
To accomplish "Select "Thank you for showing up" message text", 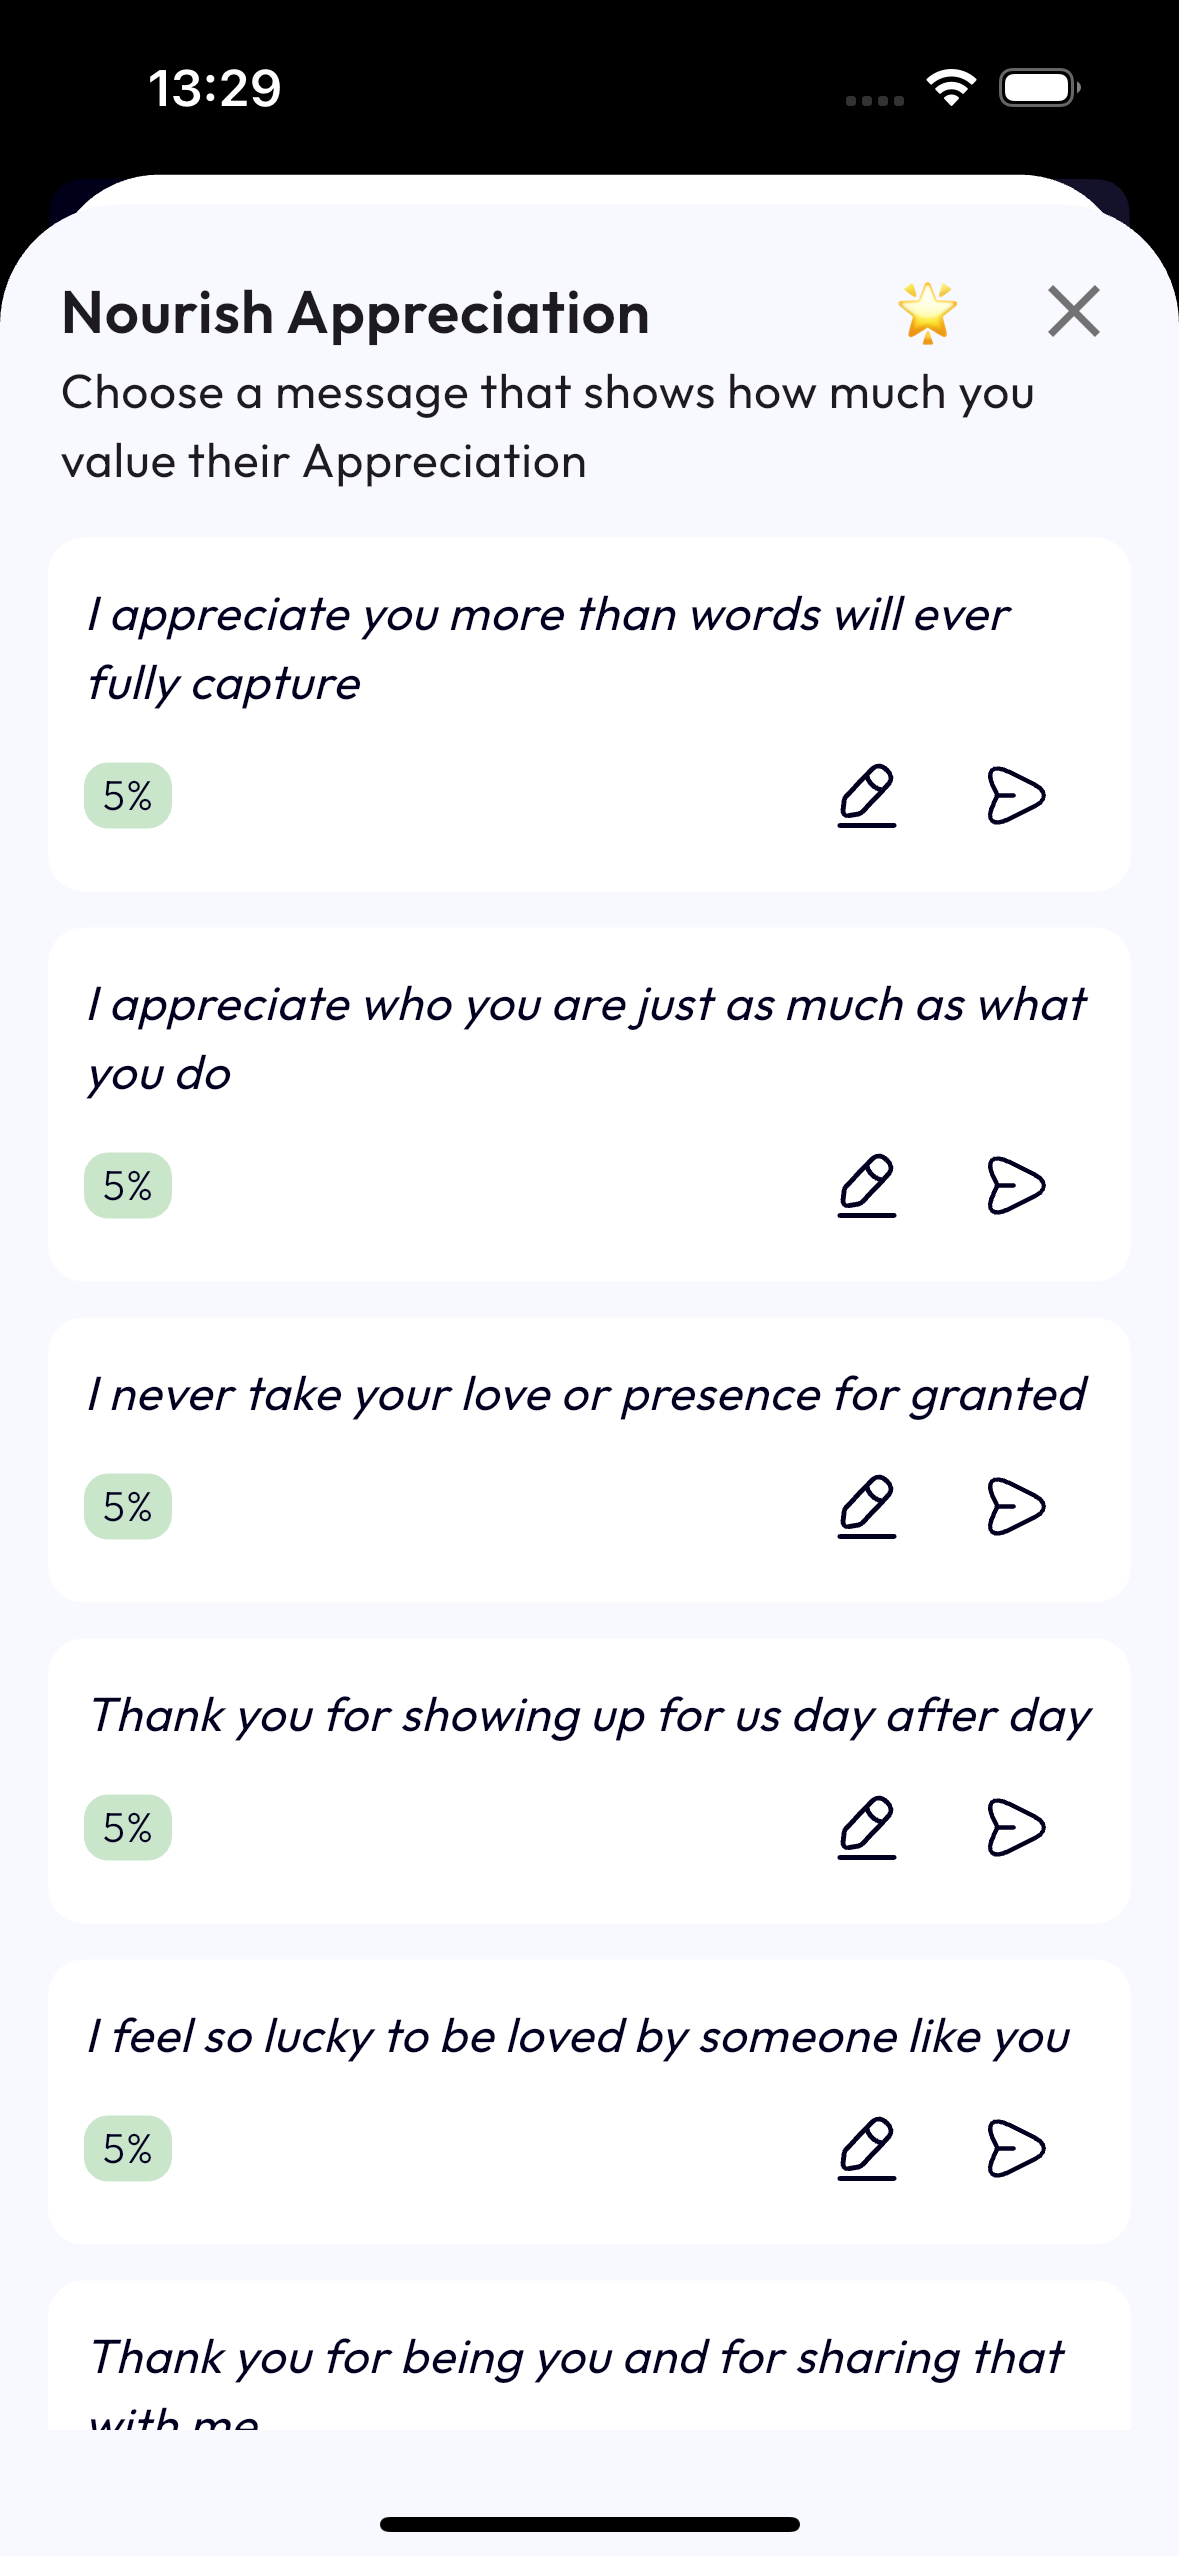I will (590, 1716).
